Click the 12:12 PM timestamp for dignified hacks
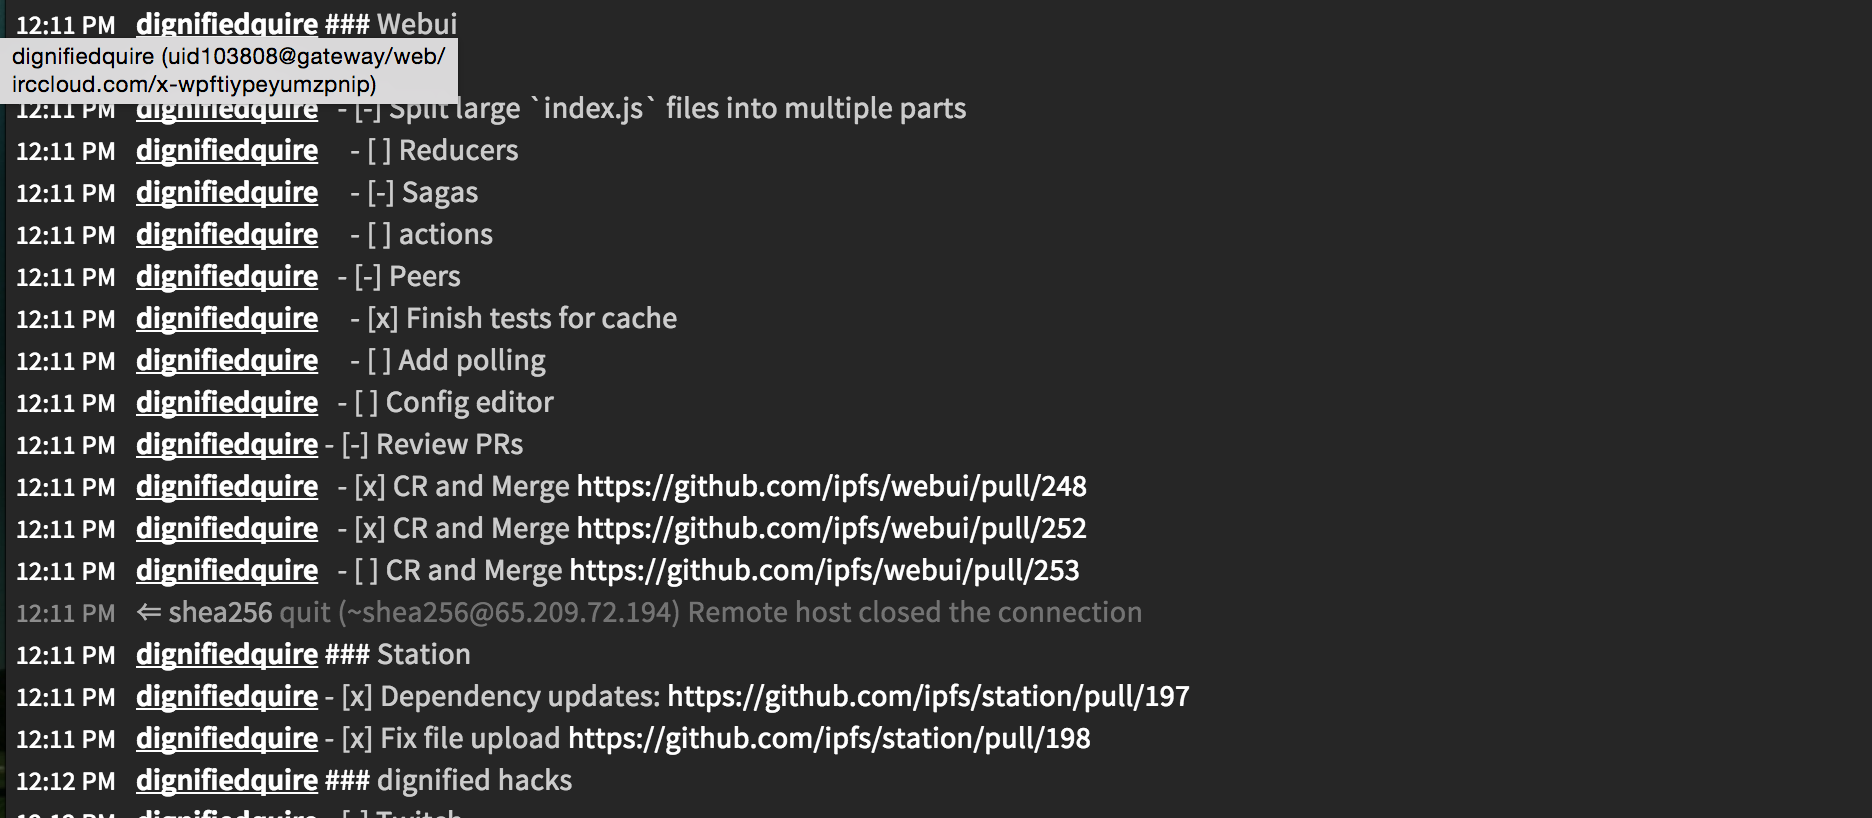 (66, 781)
